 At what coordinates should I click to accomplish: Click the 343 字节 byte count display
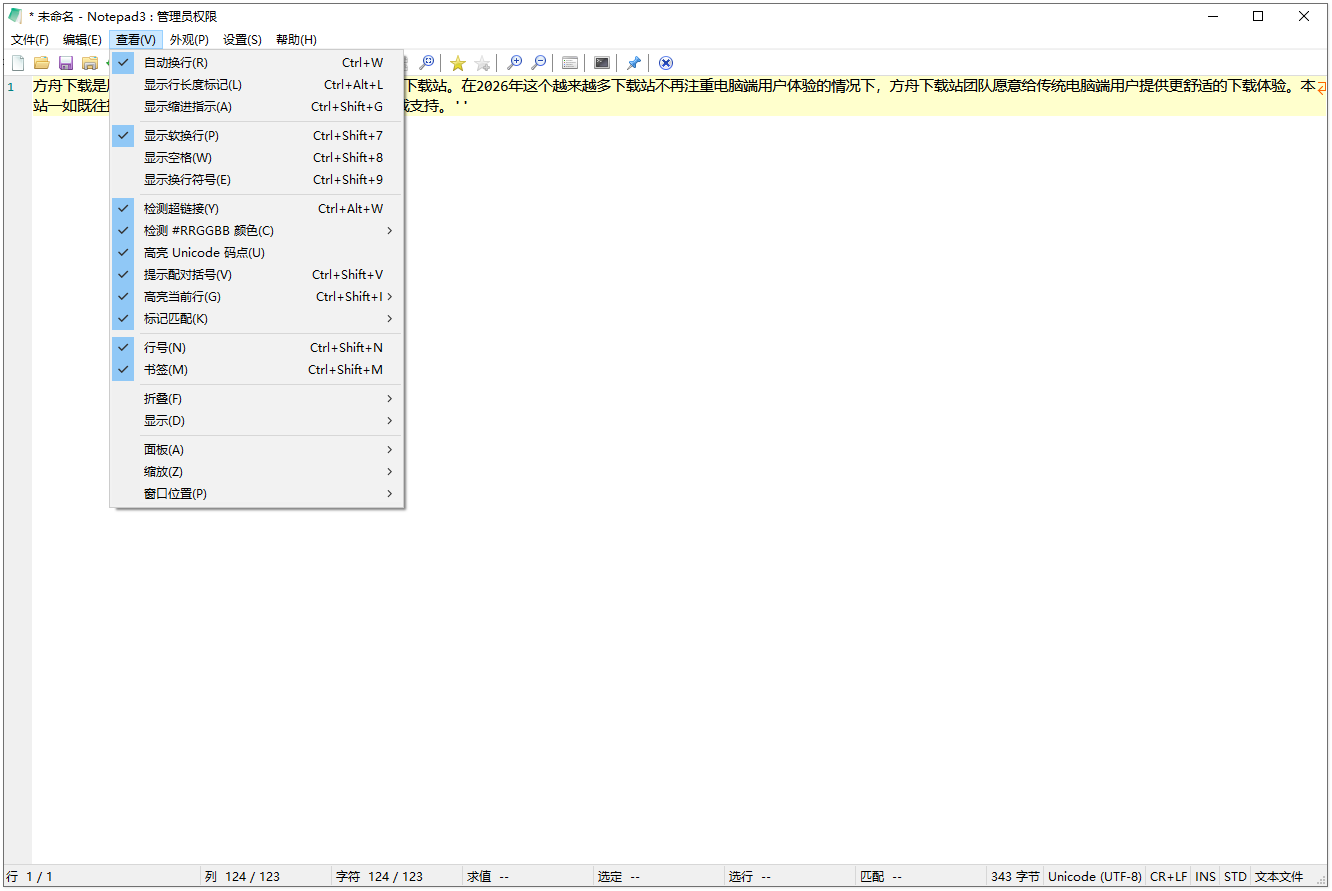pyautogui.click(x=1015, y=876)
